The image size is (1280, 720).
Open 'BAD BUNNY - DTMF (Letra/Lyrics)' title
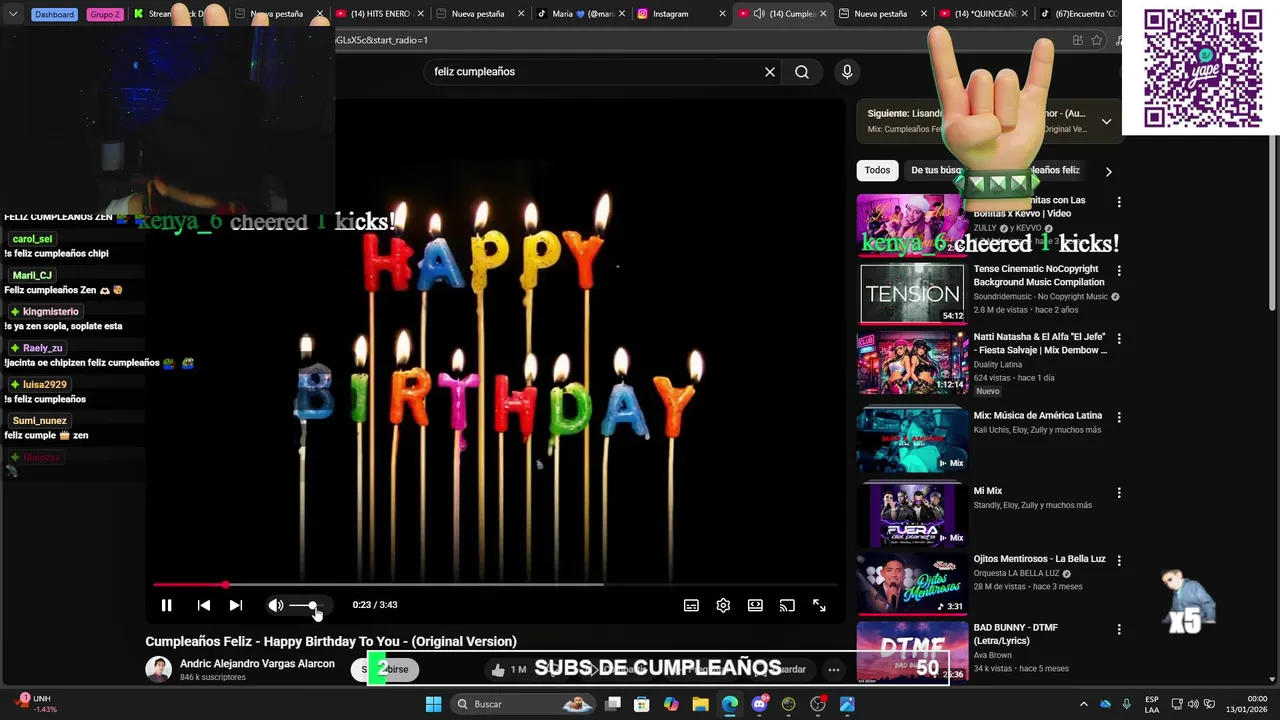pyautogui.click(x=1016, y=634)
